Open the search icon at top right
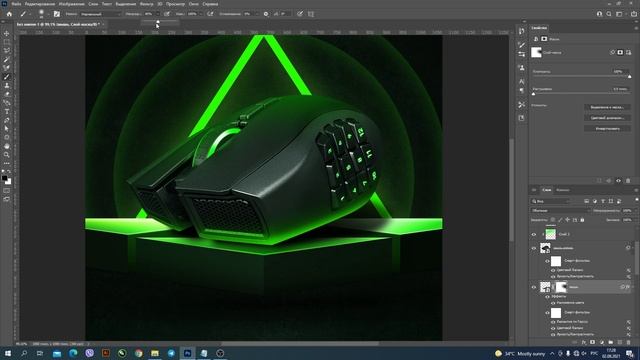This screenshot has height=360, width=640. click(609, 14)
